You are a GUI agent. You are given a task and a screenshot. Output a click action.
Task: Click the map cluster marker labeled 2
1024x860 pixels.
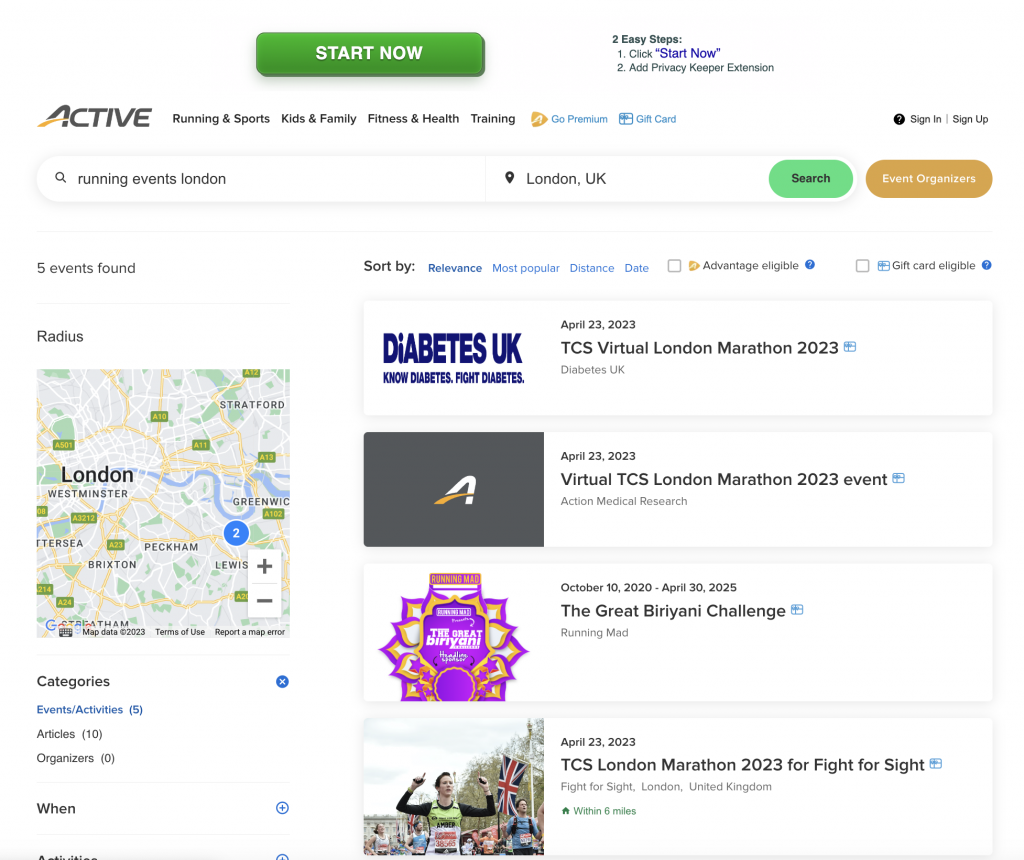point(236,533)
